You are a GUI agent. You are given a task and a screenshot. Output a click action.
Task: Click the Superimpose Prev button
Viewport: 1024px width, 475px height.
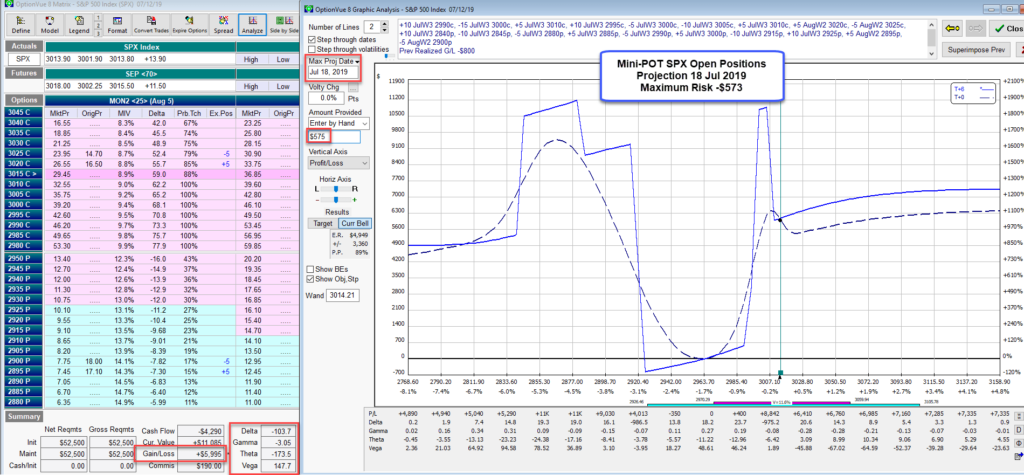[x=975, y=50]
